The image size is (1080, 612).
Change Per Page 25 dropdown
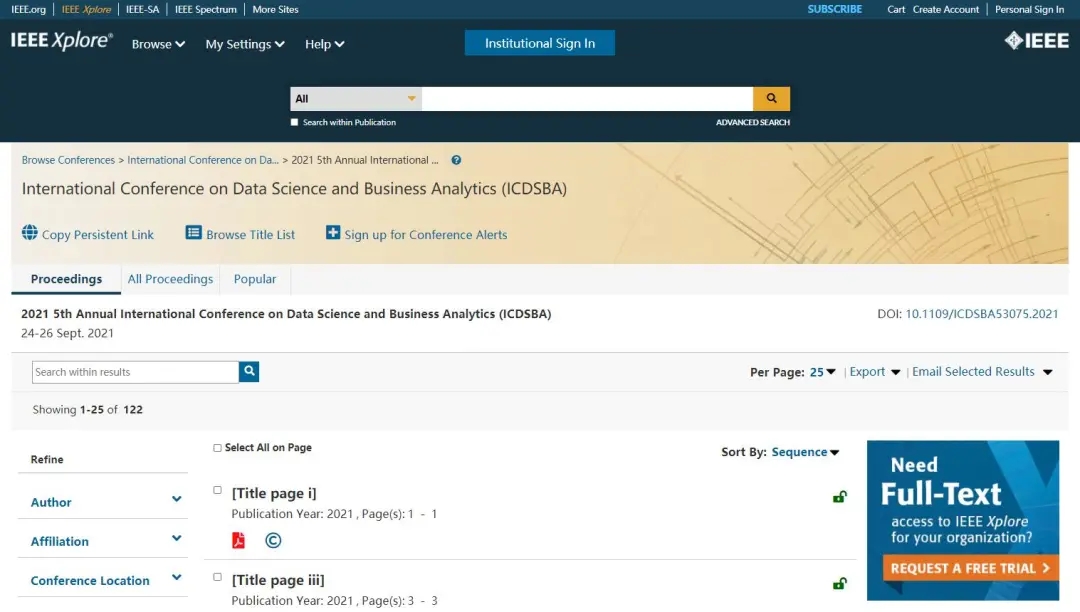pos(822,372)
